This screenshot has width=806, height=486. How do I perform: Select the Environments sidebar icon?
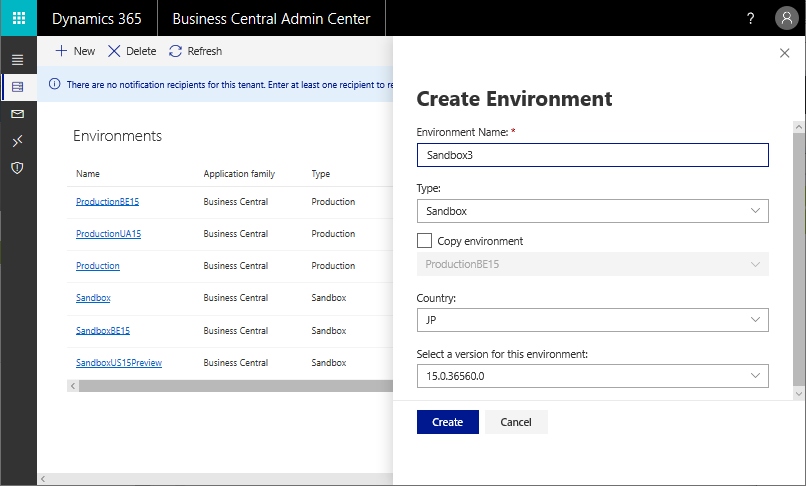(x=17, y=87)
